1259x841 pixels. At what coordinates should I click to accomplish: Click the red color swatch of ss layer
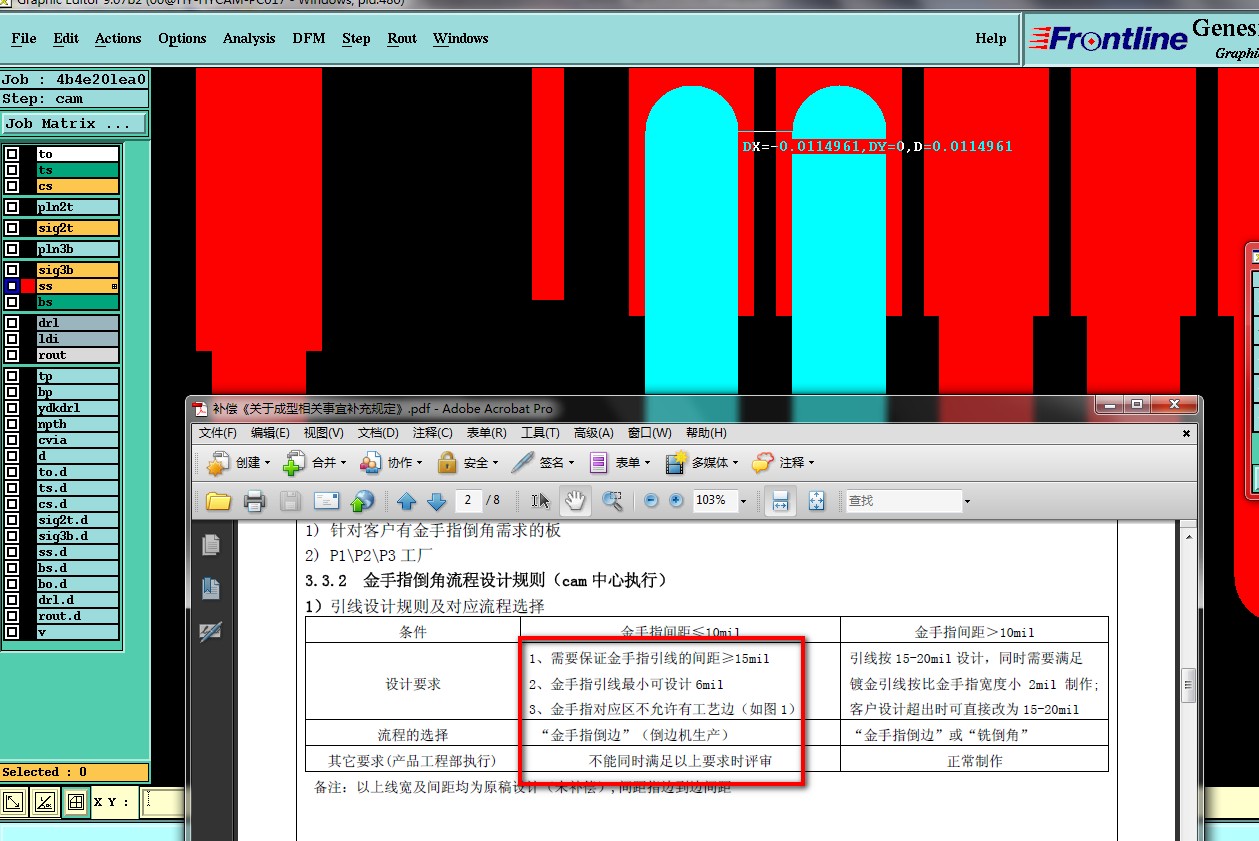pyautogui.click(x=28, y=286)
